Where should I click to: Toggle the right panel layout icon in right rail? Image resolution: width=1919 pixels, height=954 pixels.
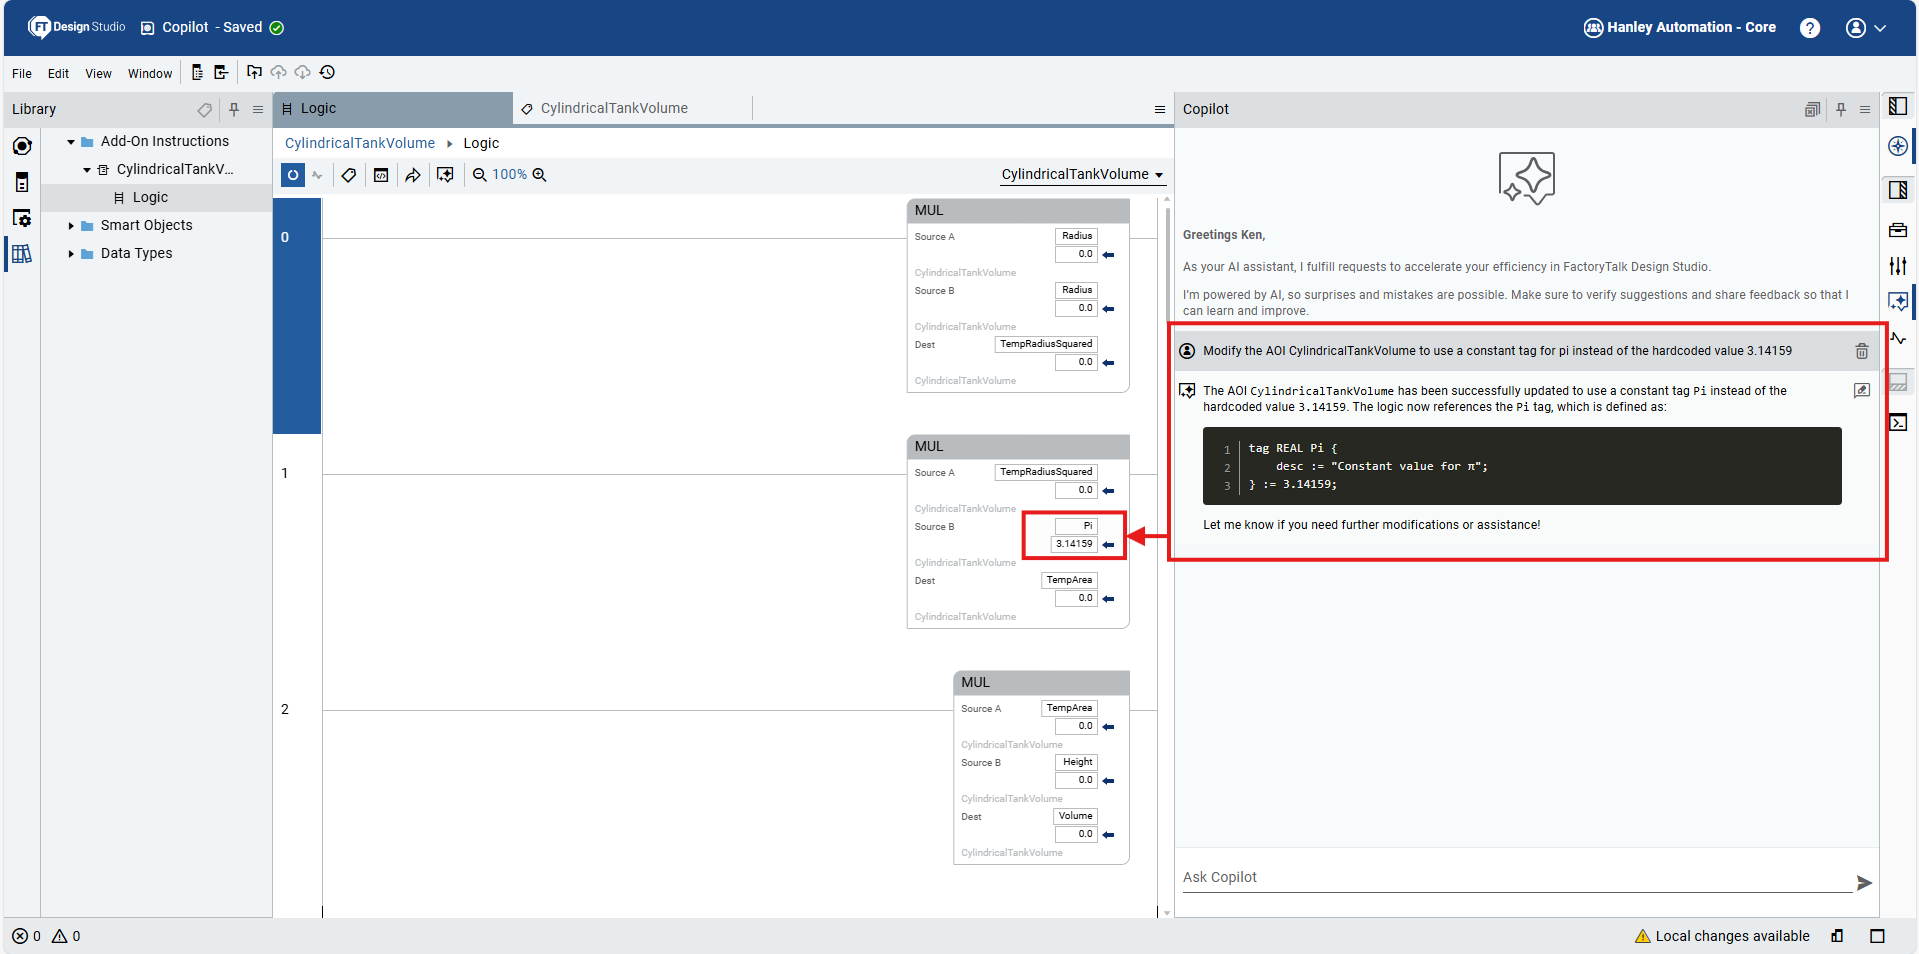click(1898, 190)
